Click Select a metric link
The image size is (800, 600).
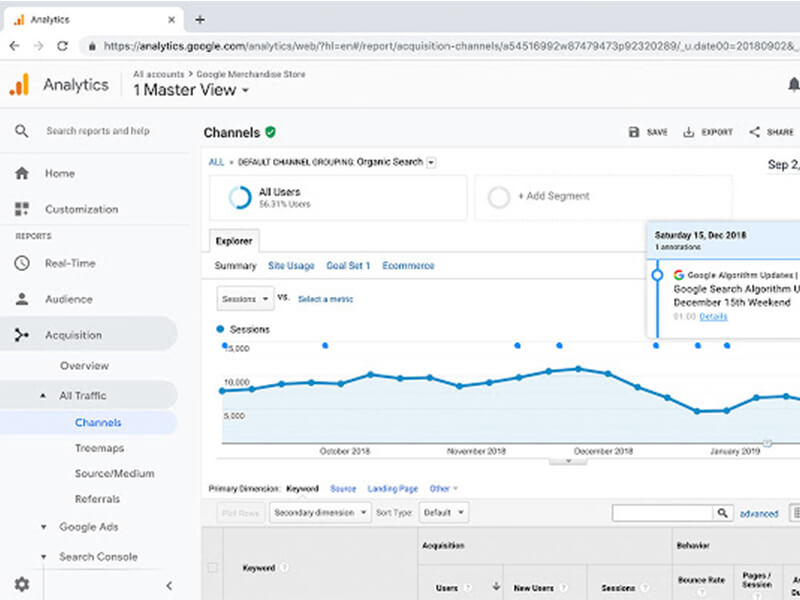click(x=326, y=299)
